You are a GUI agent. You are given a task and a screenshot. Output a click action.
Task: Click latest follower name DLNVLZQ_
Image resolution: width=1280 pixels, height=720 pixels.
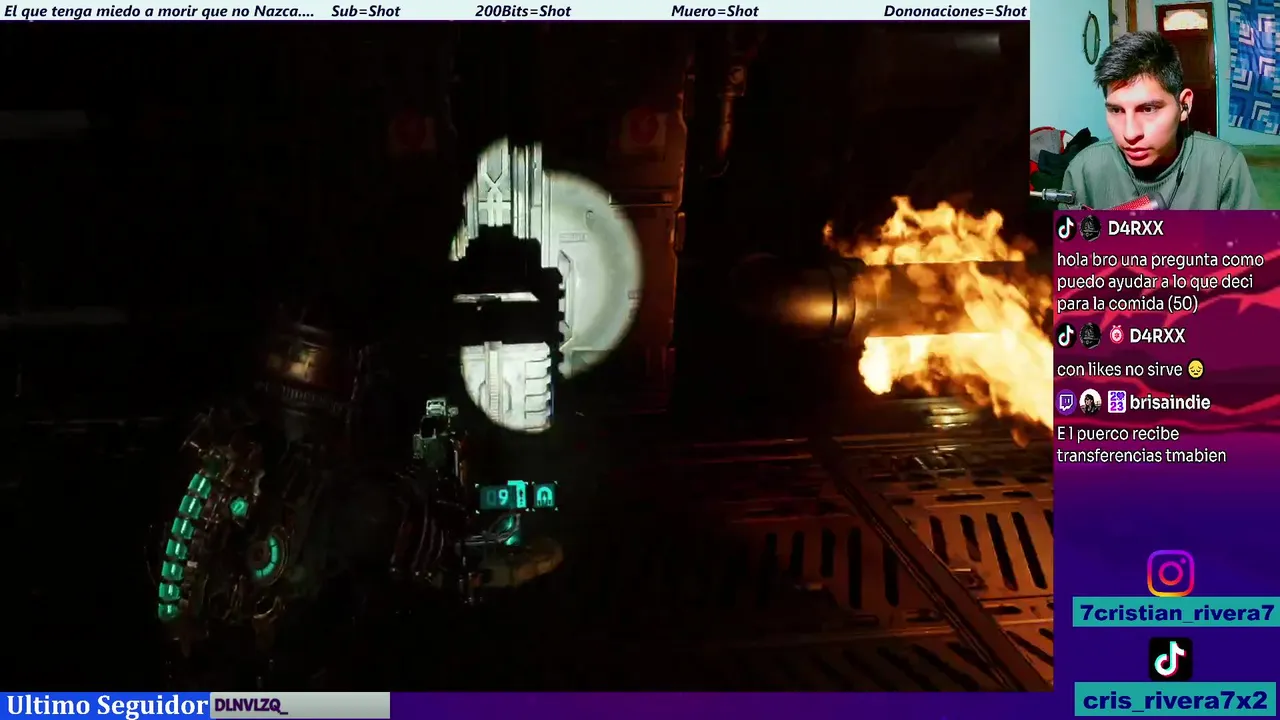tap(250, 706)
